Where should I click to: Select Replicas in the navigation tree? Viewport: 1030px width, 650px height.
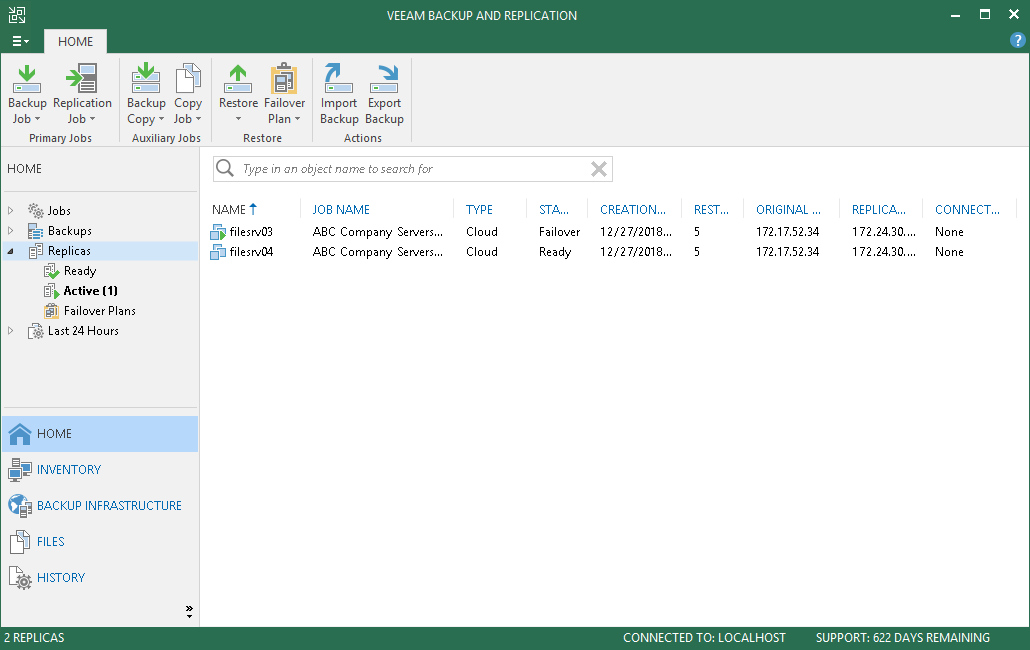point(69,251)
